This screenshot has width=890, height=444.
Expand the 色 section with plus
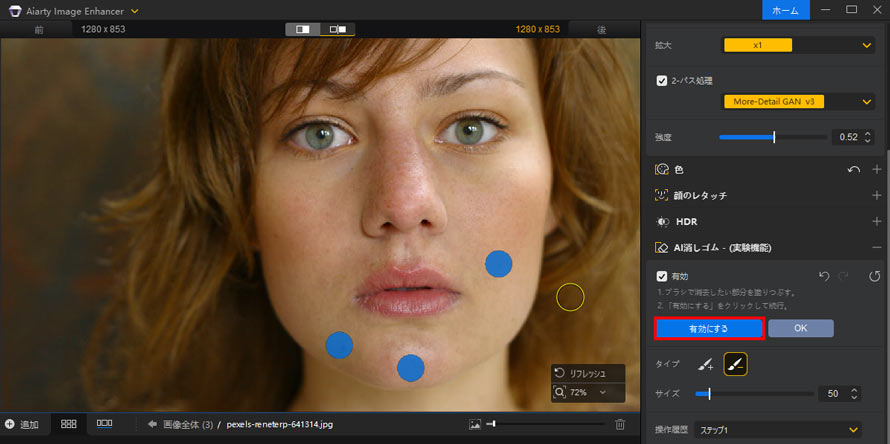point(877,169)
